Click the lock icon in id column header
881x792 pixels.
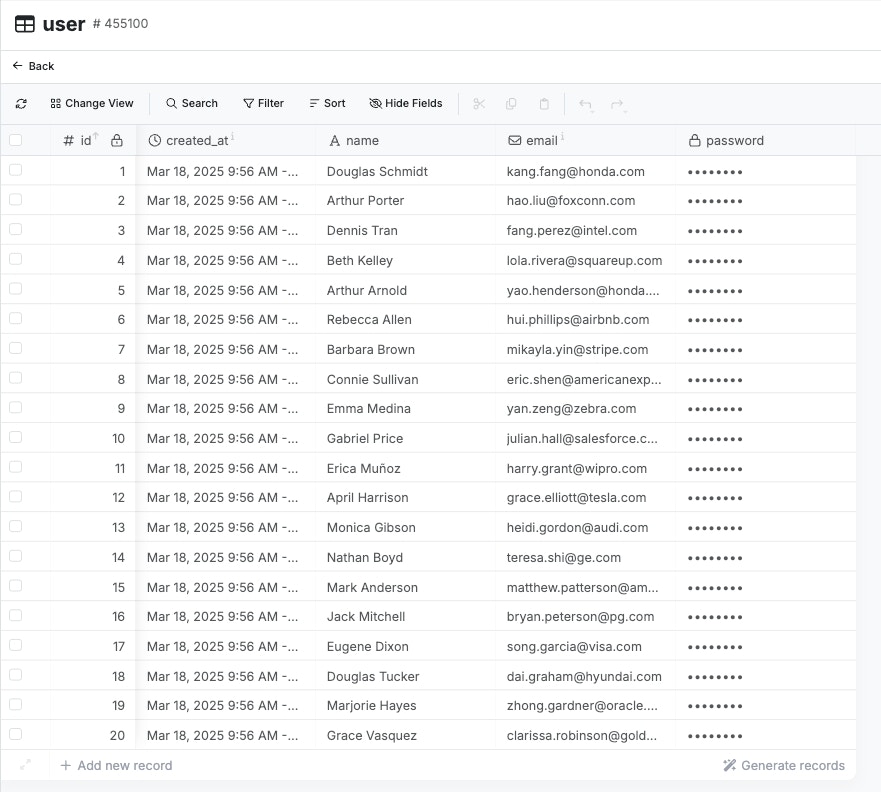116,140
